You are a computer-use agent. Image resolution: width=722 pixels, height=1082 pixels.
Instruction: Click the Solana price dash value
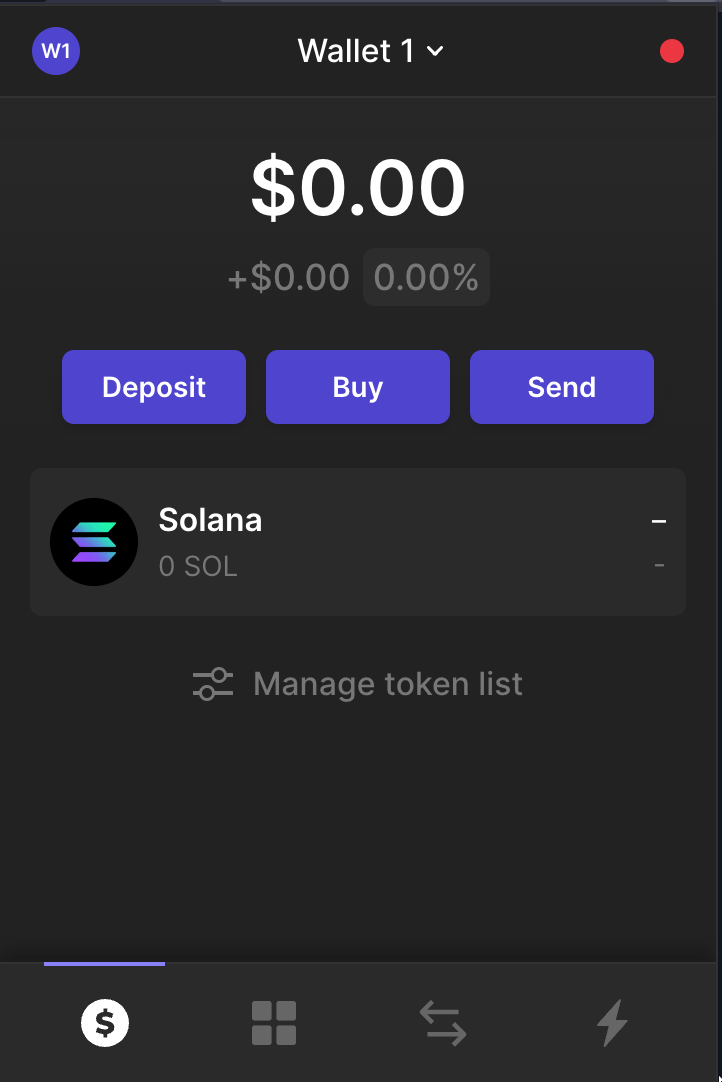[659, 521]
